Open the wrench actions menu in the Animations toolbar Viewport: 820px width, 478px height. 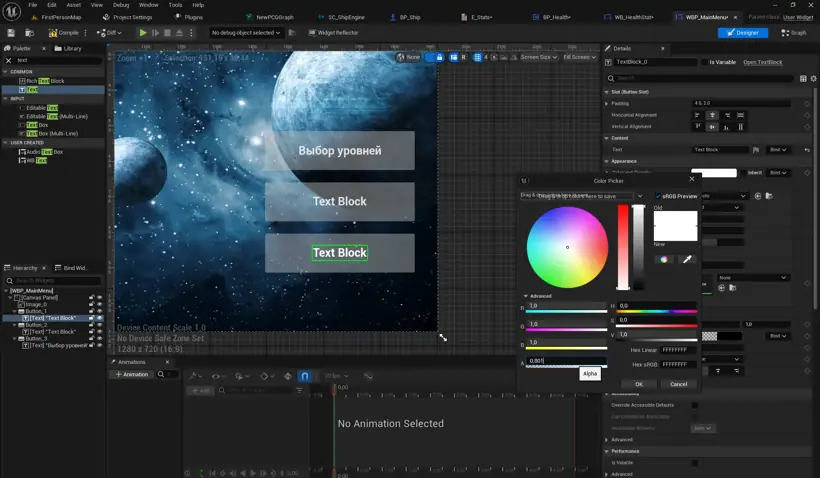[x=196, y=376]
